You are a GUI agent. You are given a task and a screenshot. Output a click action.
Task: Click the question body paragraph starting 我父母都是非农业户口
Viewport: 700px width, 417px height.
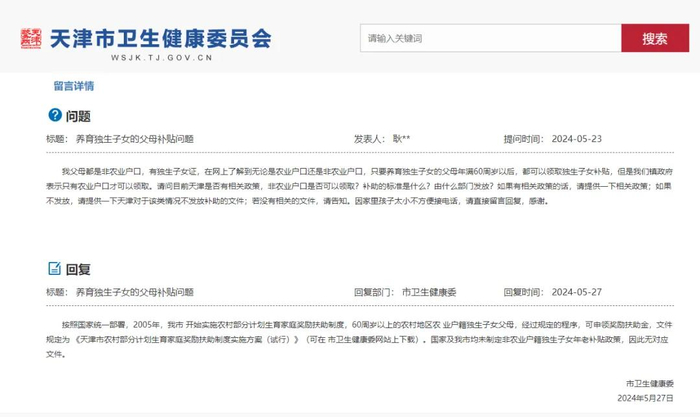(359, 186)
